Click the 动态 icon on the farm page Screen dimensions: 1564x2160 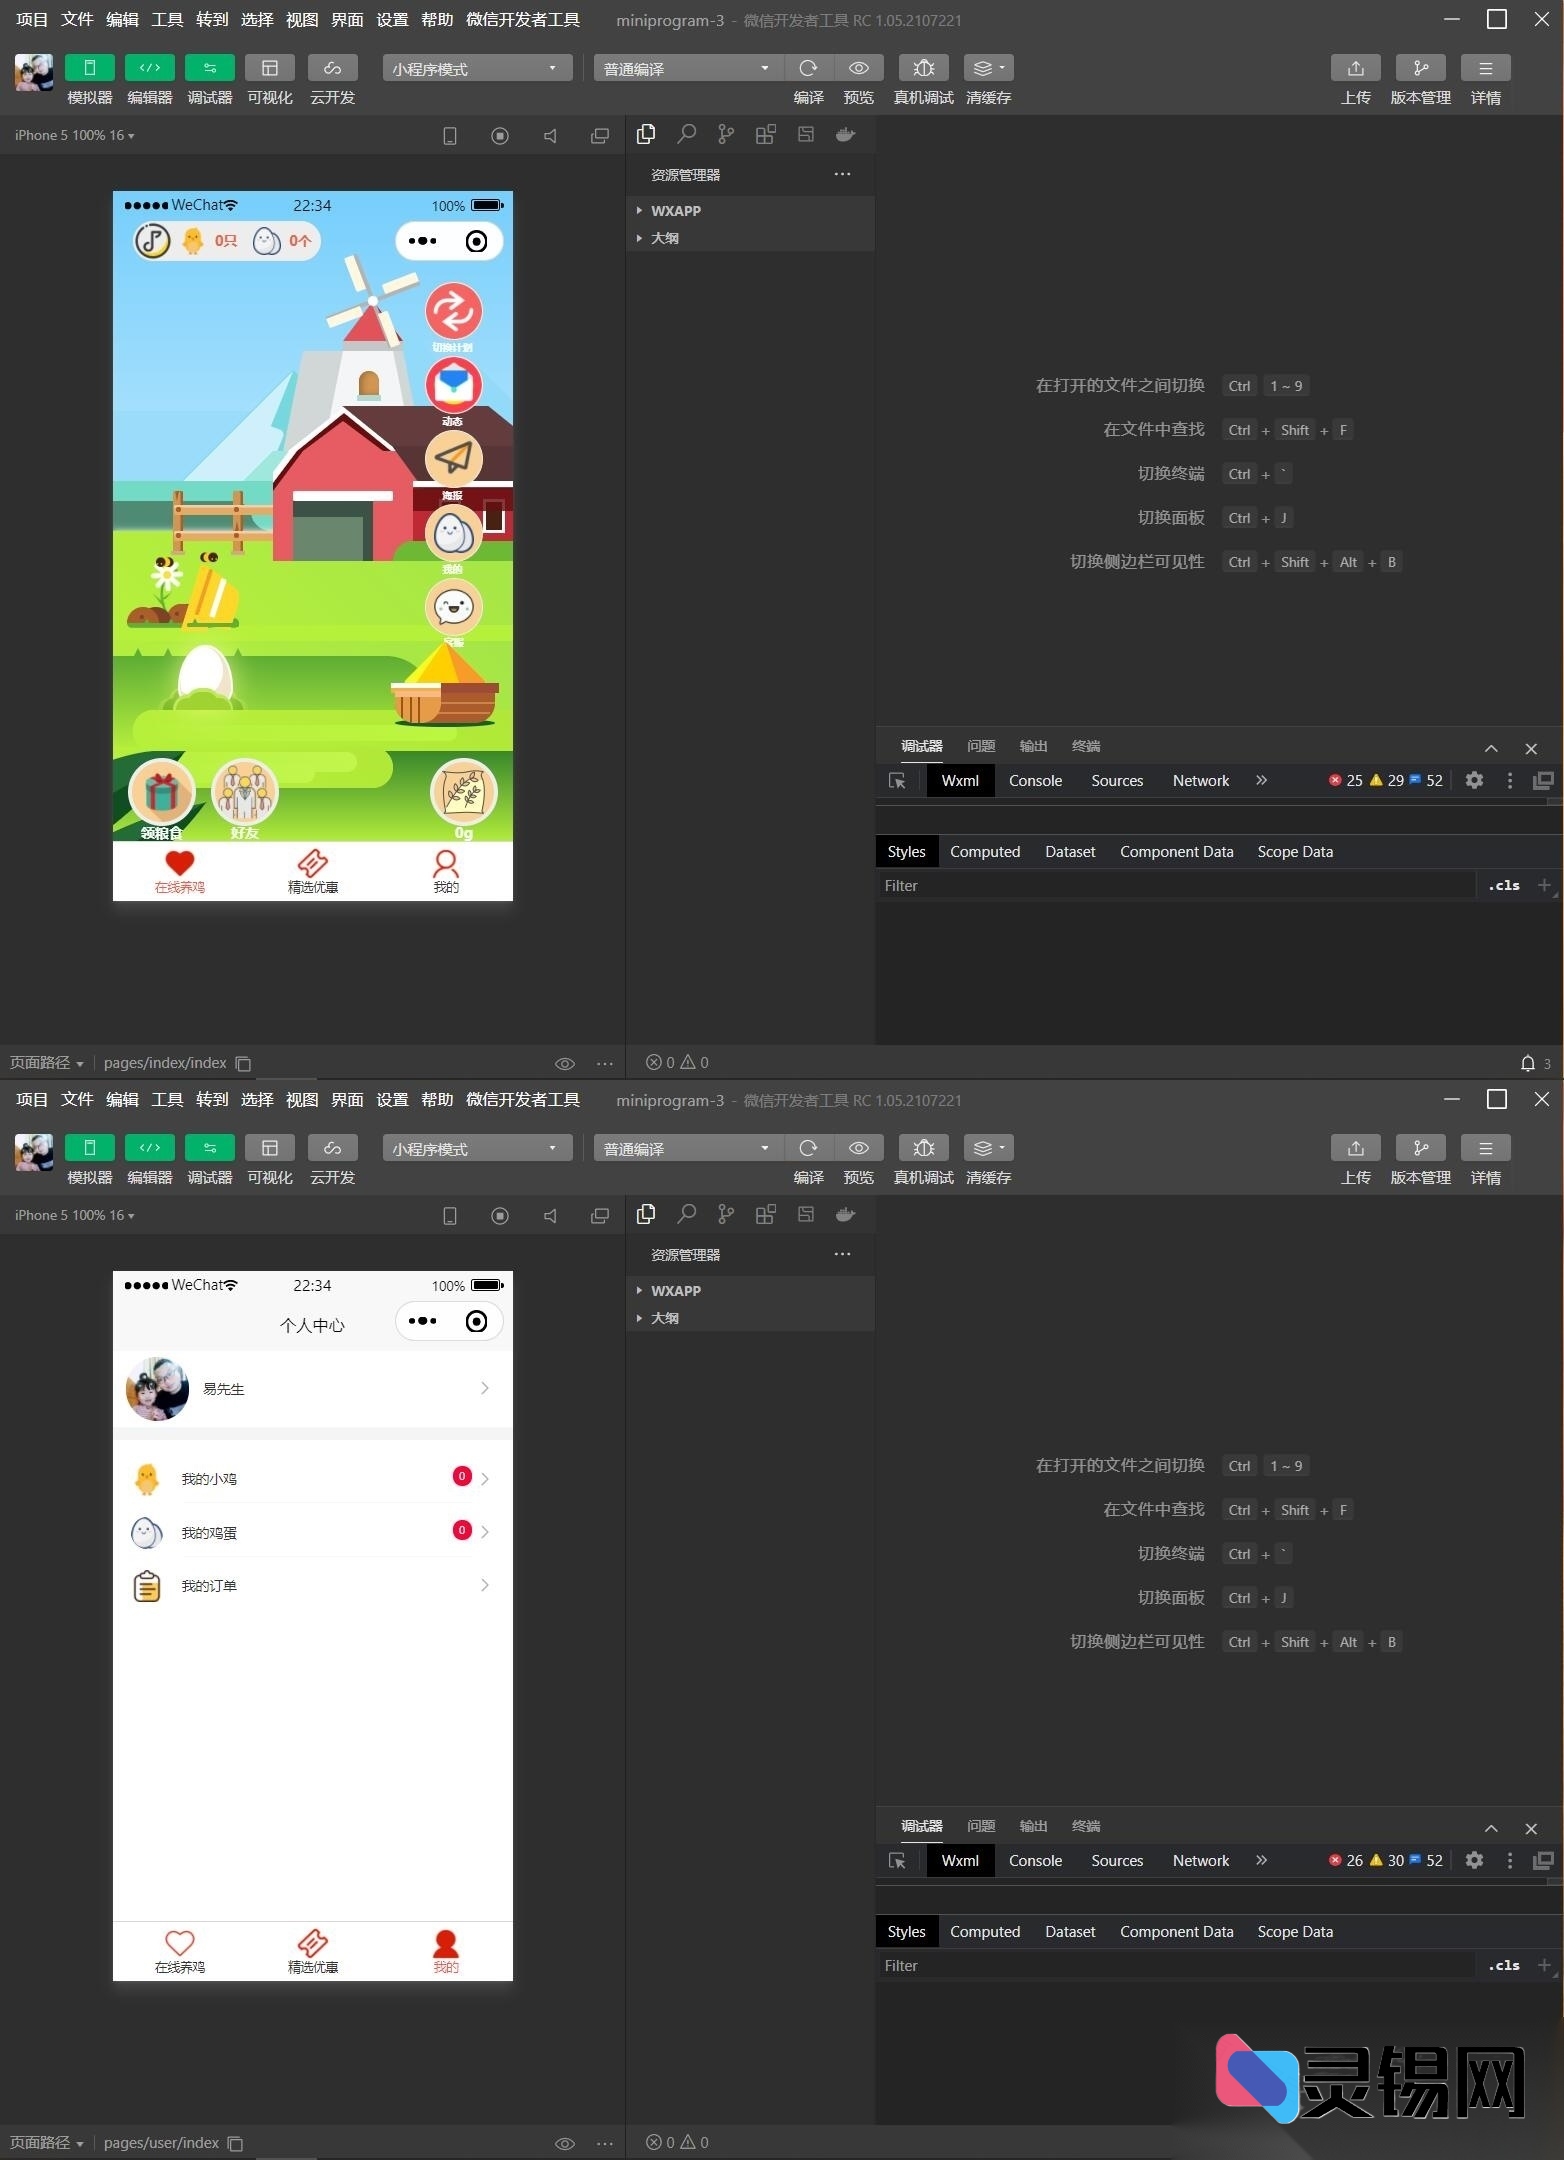pyautogui.click(x=454, y=385)
